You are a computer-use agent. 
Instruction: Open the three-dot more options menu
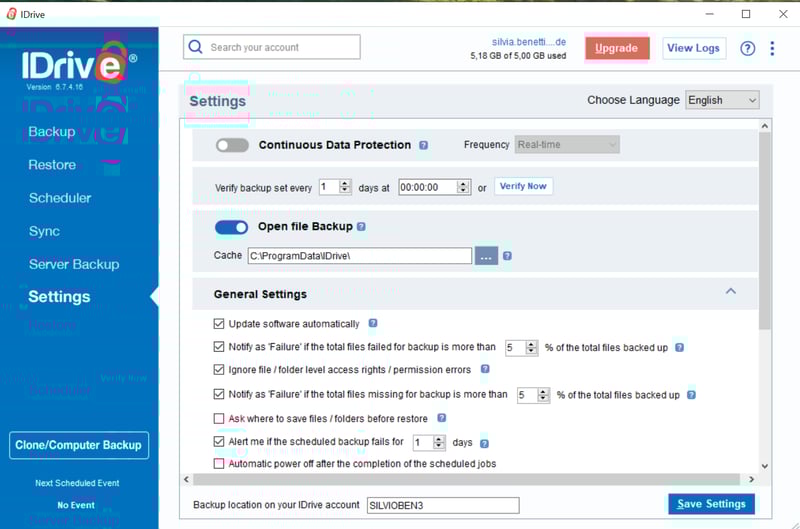pyautogui.click(x=772, y=48)
